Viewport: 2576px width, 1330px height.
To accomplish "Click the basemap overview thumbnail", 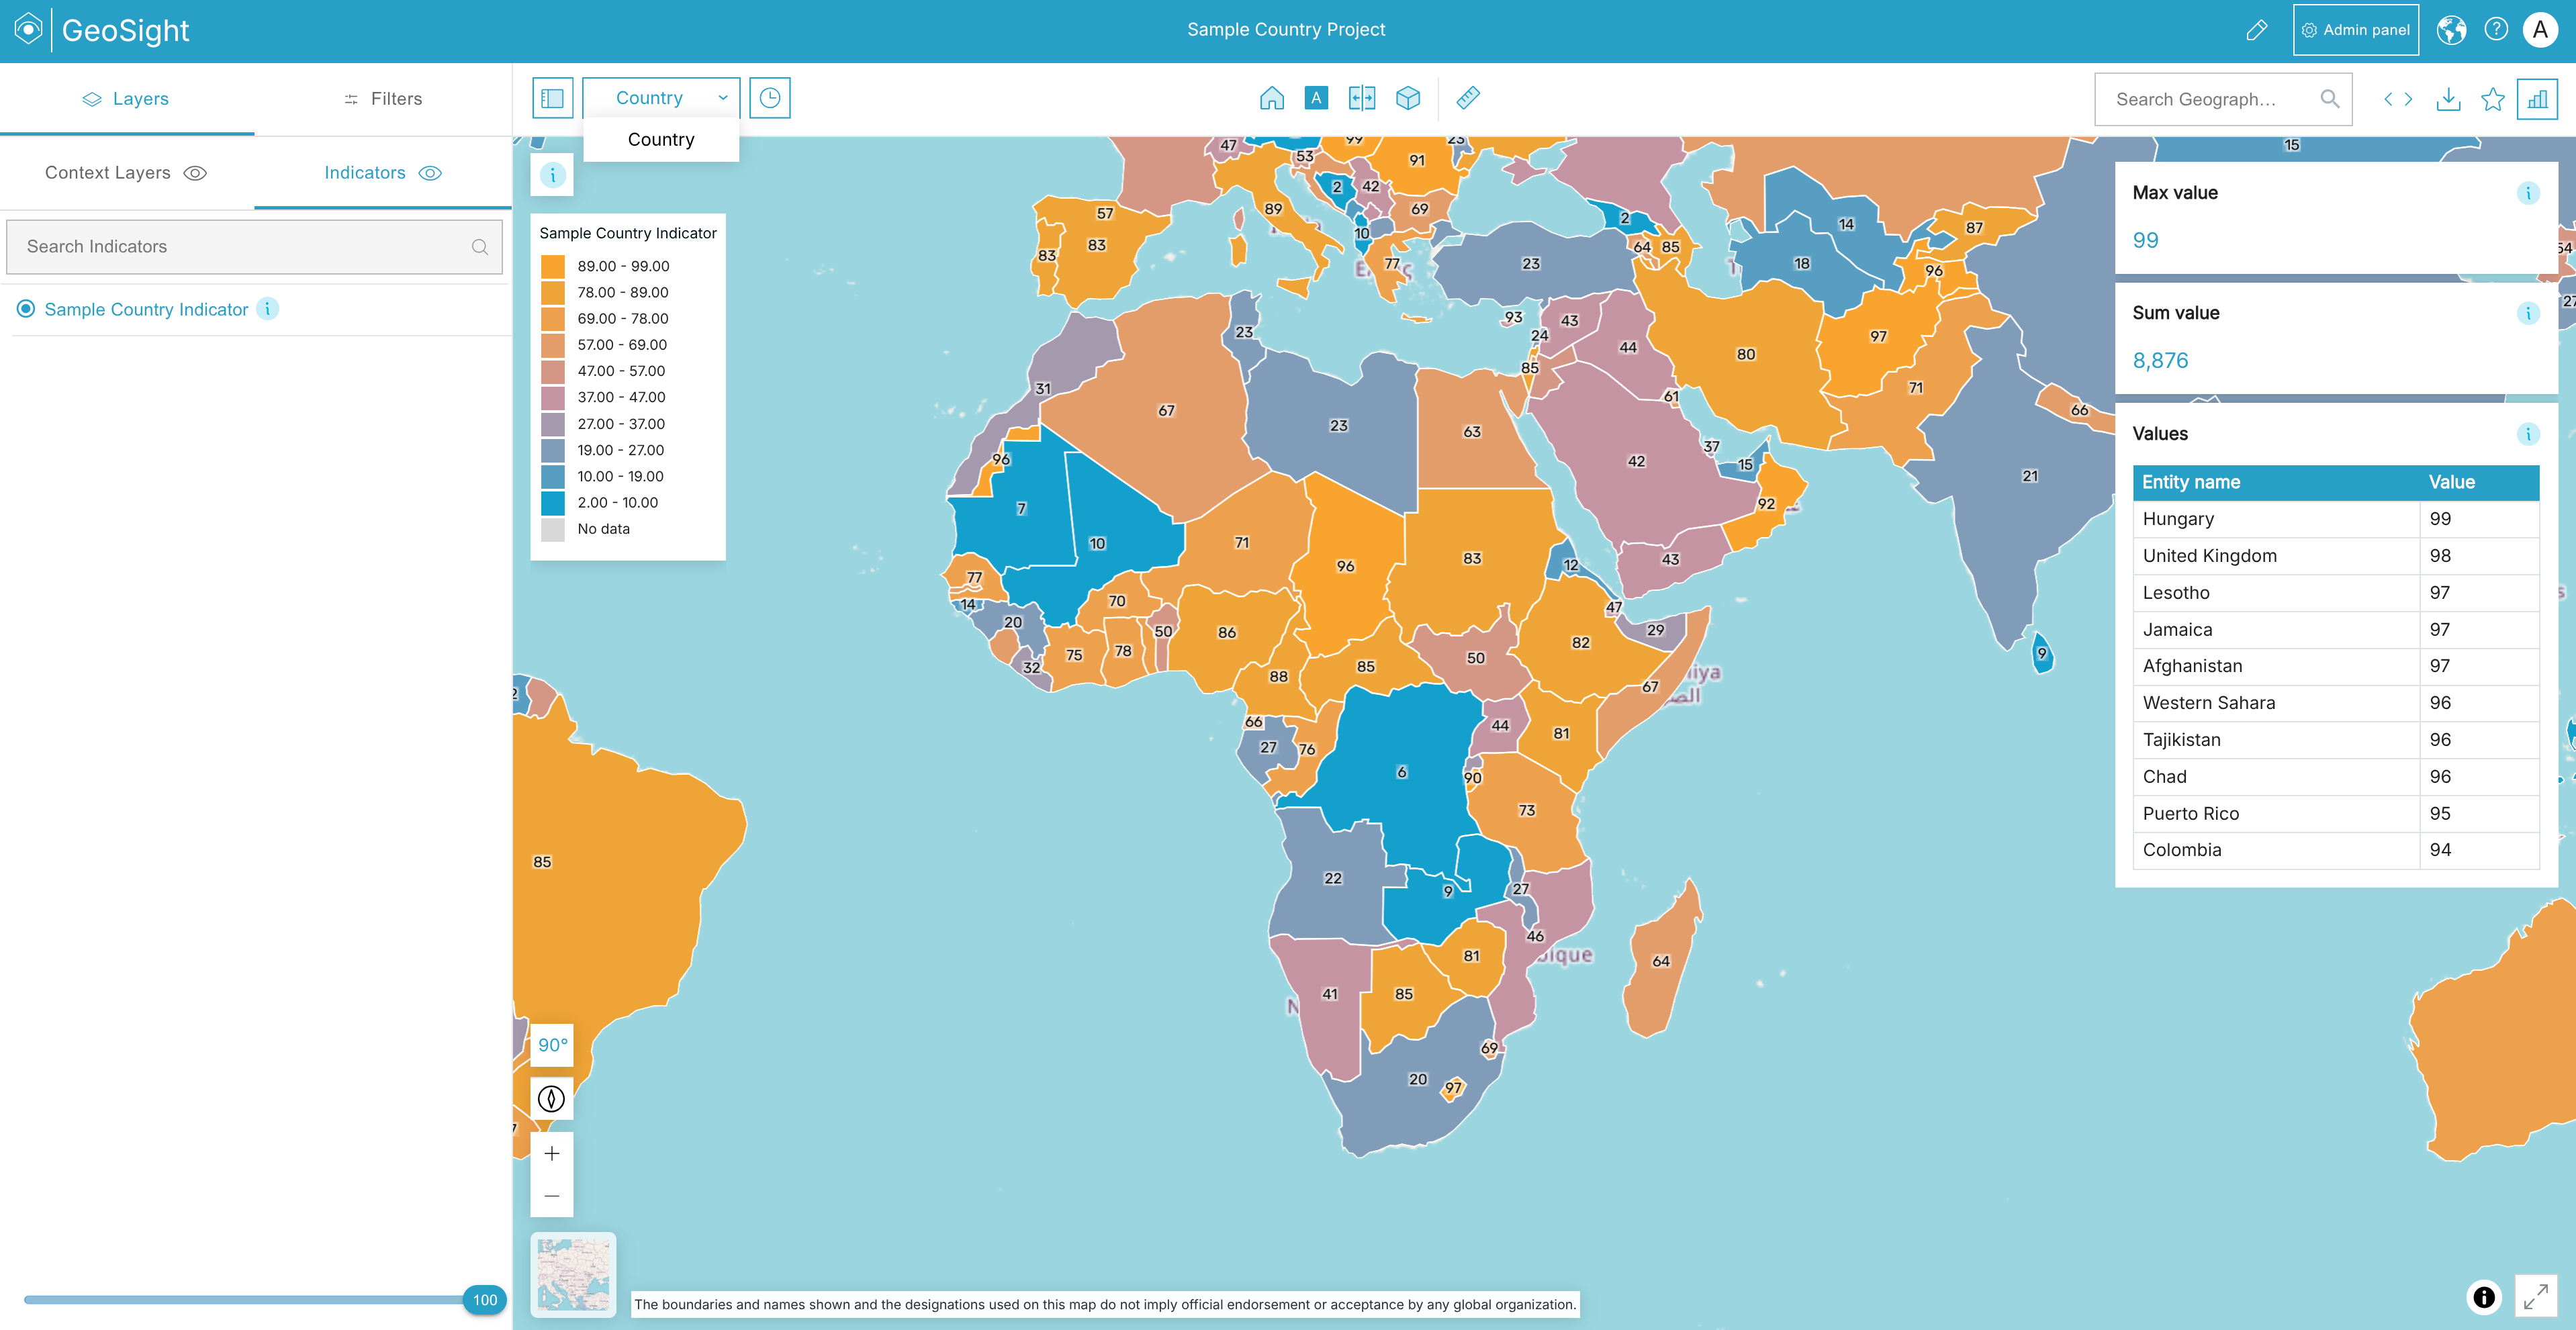I will (573, 1274).
